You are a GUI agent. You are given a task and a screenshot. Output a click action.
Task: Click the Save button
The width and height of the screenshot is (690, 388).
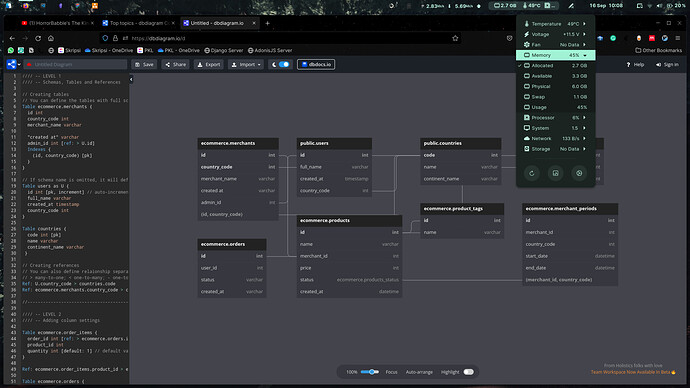(144, 64)
